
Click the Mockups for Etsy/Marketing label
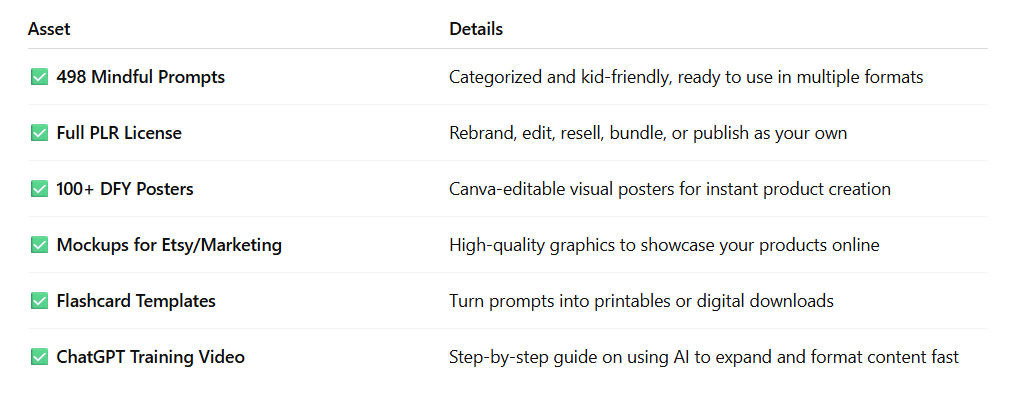[169, 245]
